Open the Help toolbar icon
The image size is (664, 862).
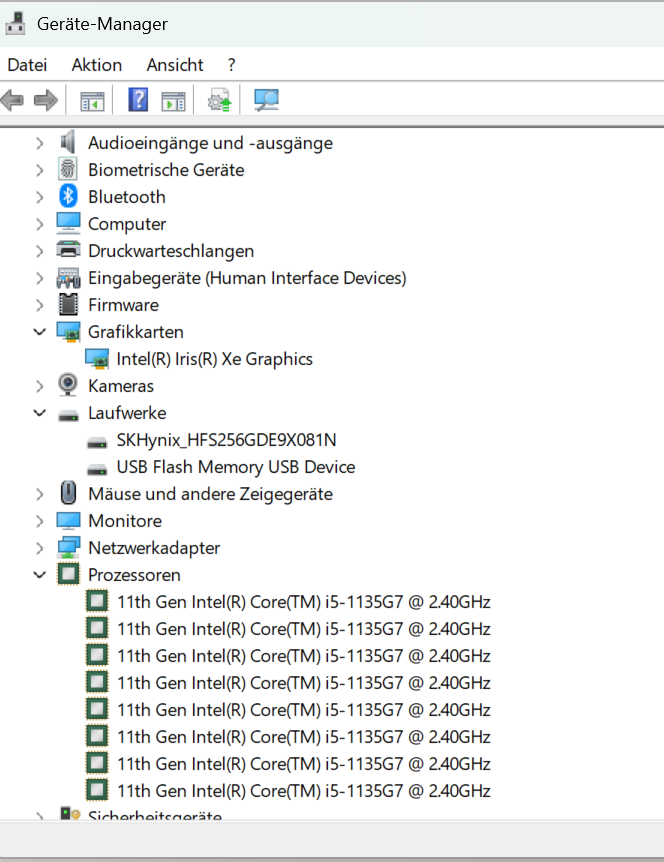pos(138,100)
